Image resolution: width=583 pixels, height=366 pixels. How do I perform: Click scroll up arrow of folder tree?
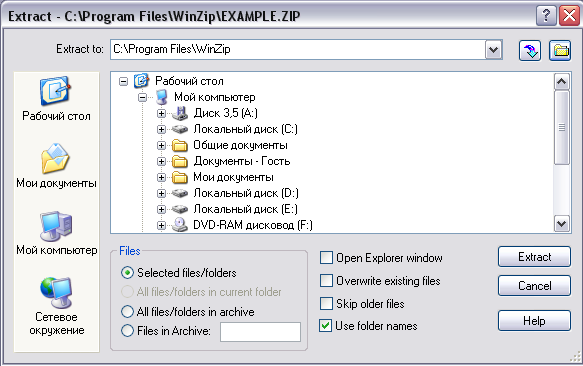[561, 81]
